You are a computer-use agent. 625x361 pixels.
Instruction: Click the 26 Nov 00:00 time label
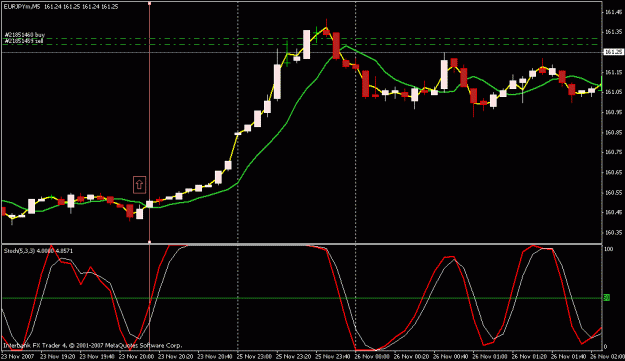pyautogui.click(x=372, y=356)
